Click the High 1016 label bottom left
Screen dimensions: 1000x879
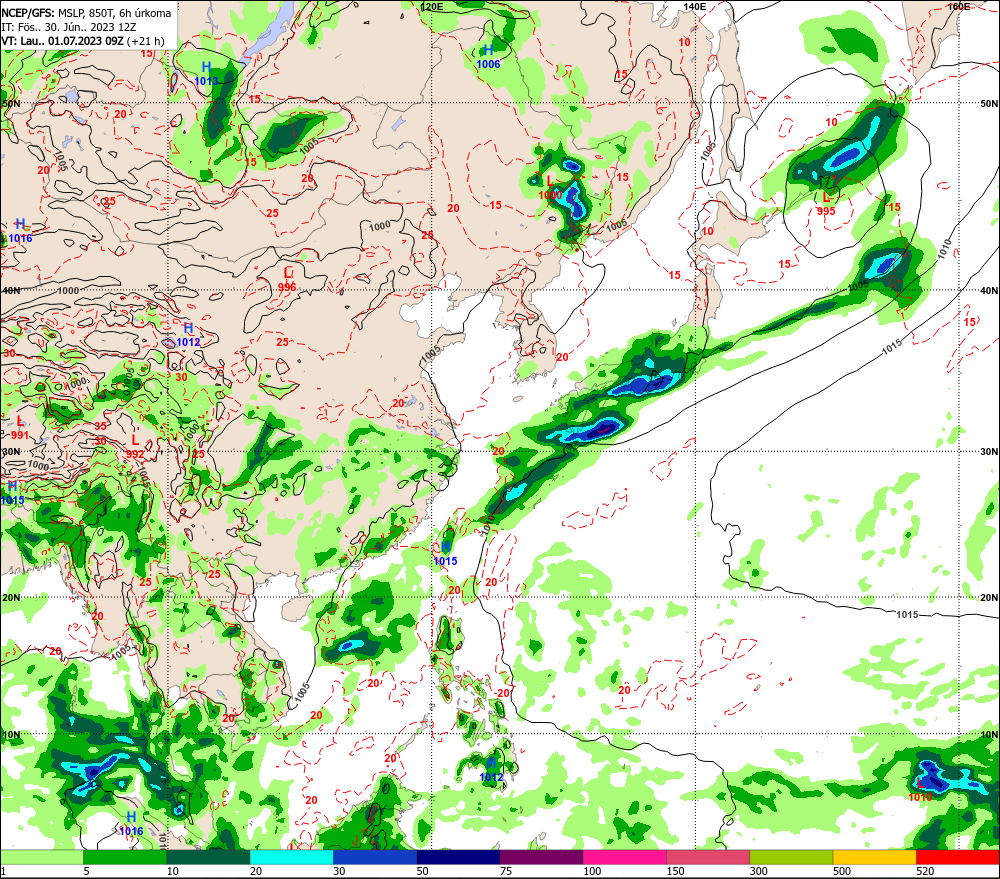pyautogui.click(x=131, y=824)
